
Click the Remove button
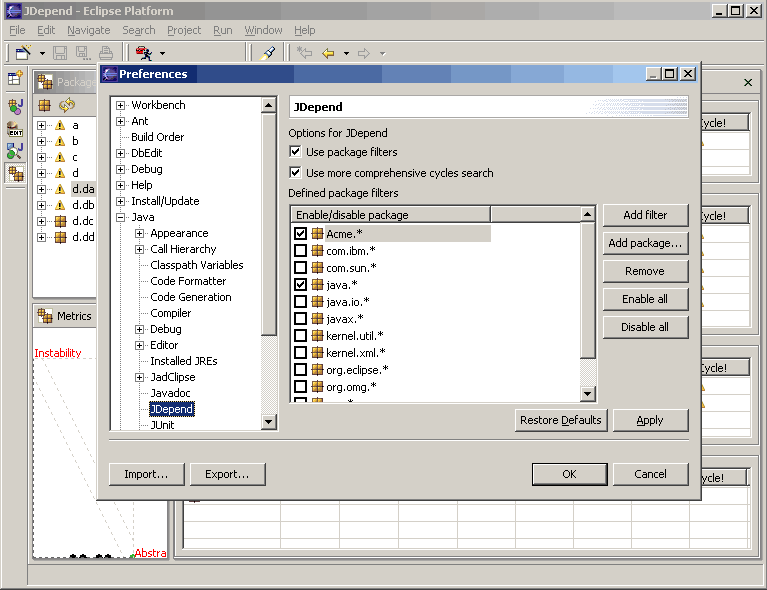(645, 271)
